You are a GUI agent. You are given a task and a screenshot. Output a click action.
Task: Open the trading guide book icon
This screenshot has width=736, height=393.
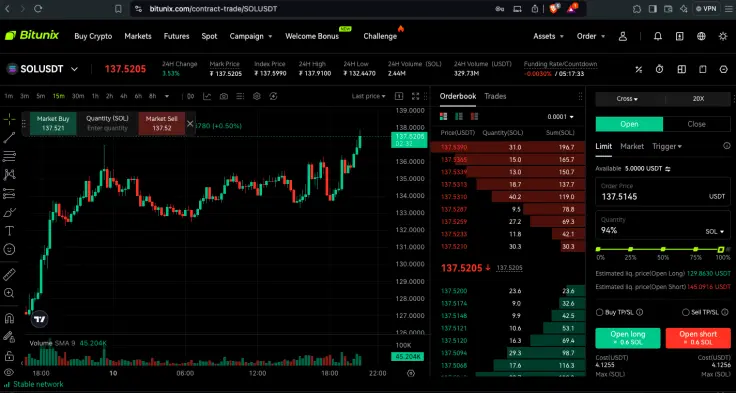703,69
